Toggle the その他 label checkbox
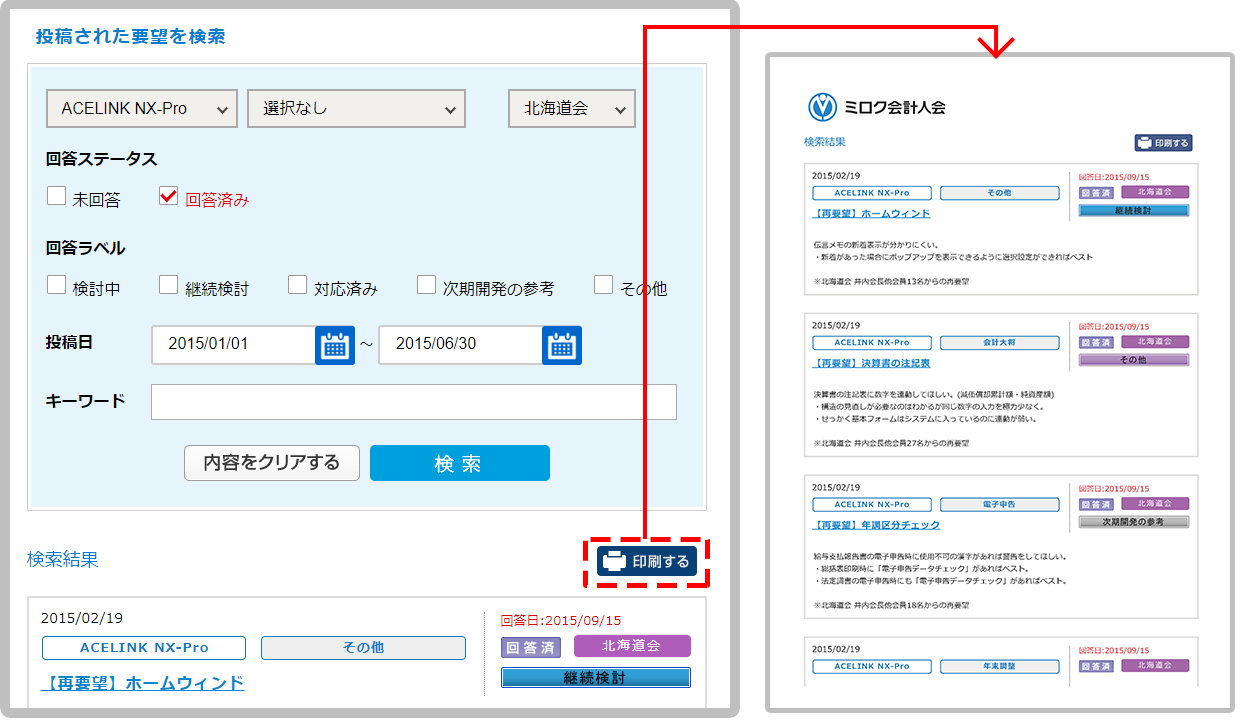 pos(603,285)
